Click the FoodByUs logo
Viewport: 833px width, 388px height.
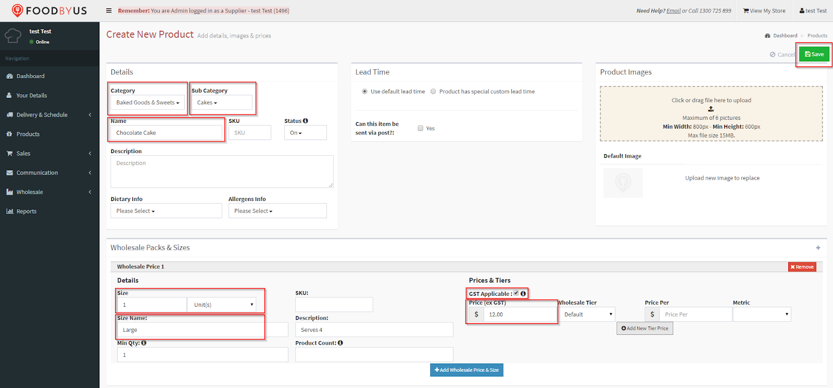(49, 10)
